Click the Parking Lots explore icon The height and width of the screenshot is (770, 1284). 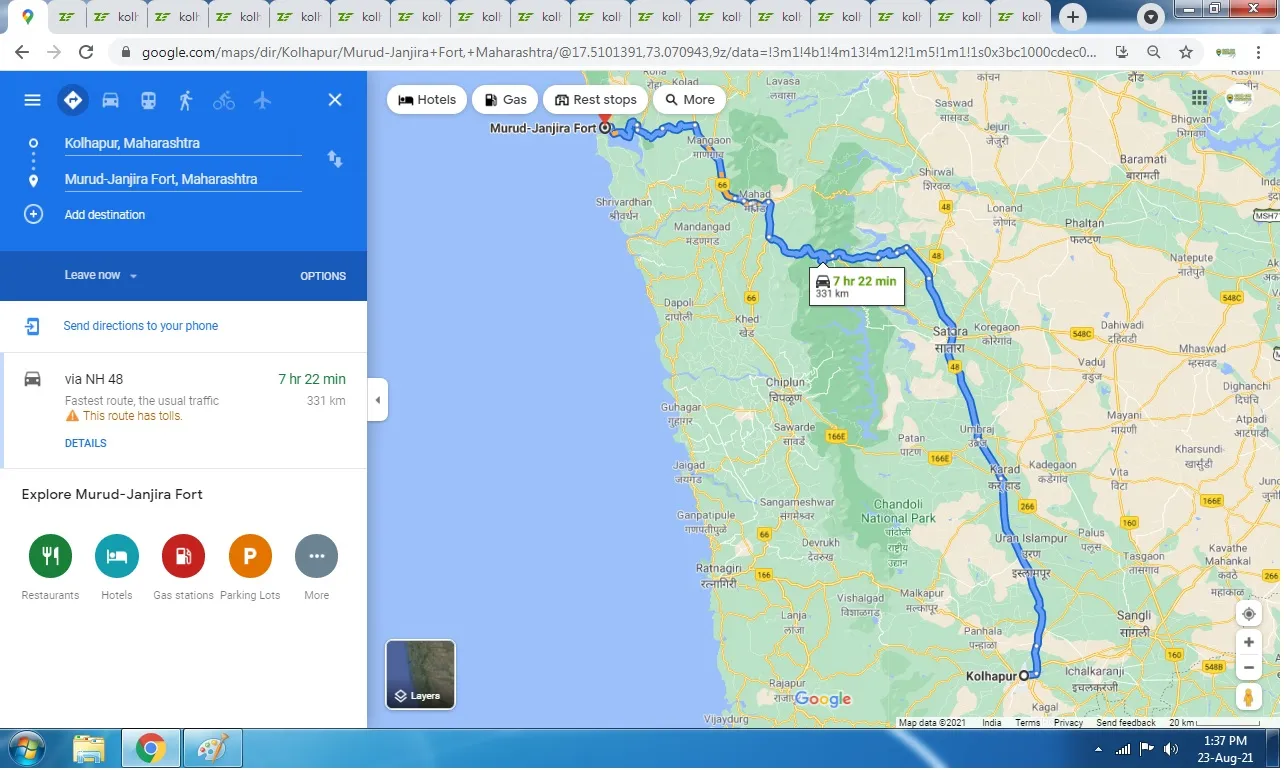click(x=250, y=557)
